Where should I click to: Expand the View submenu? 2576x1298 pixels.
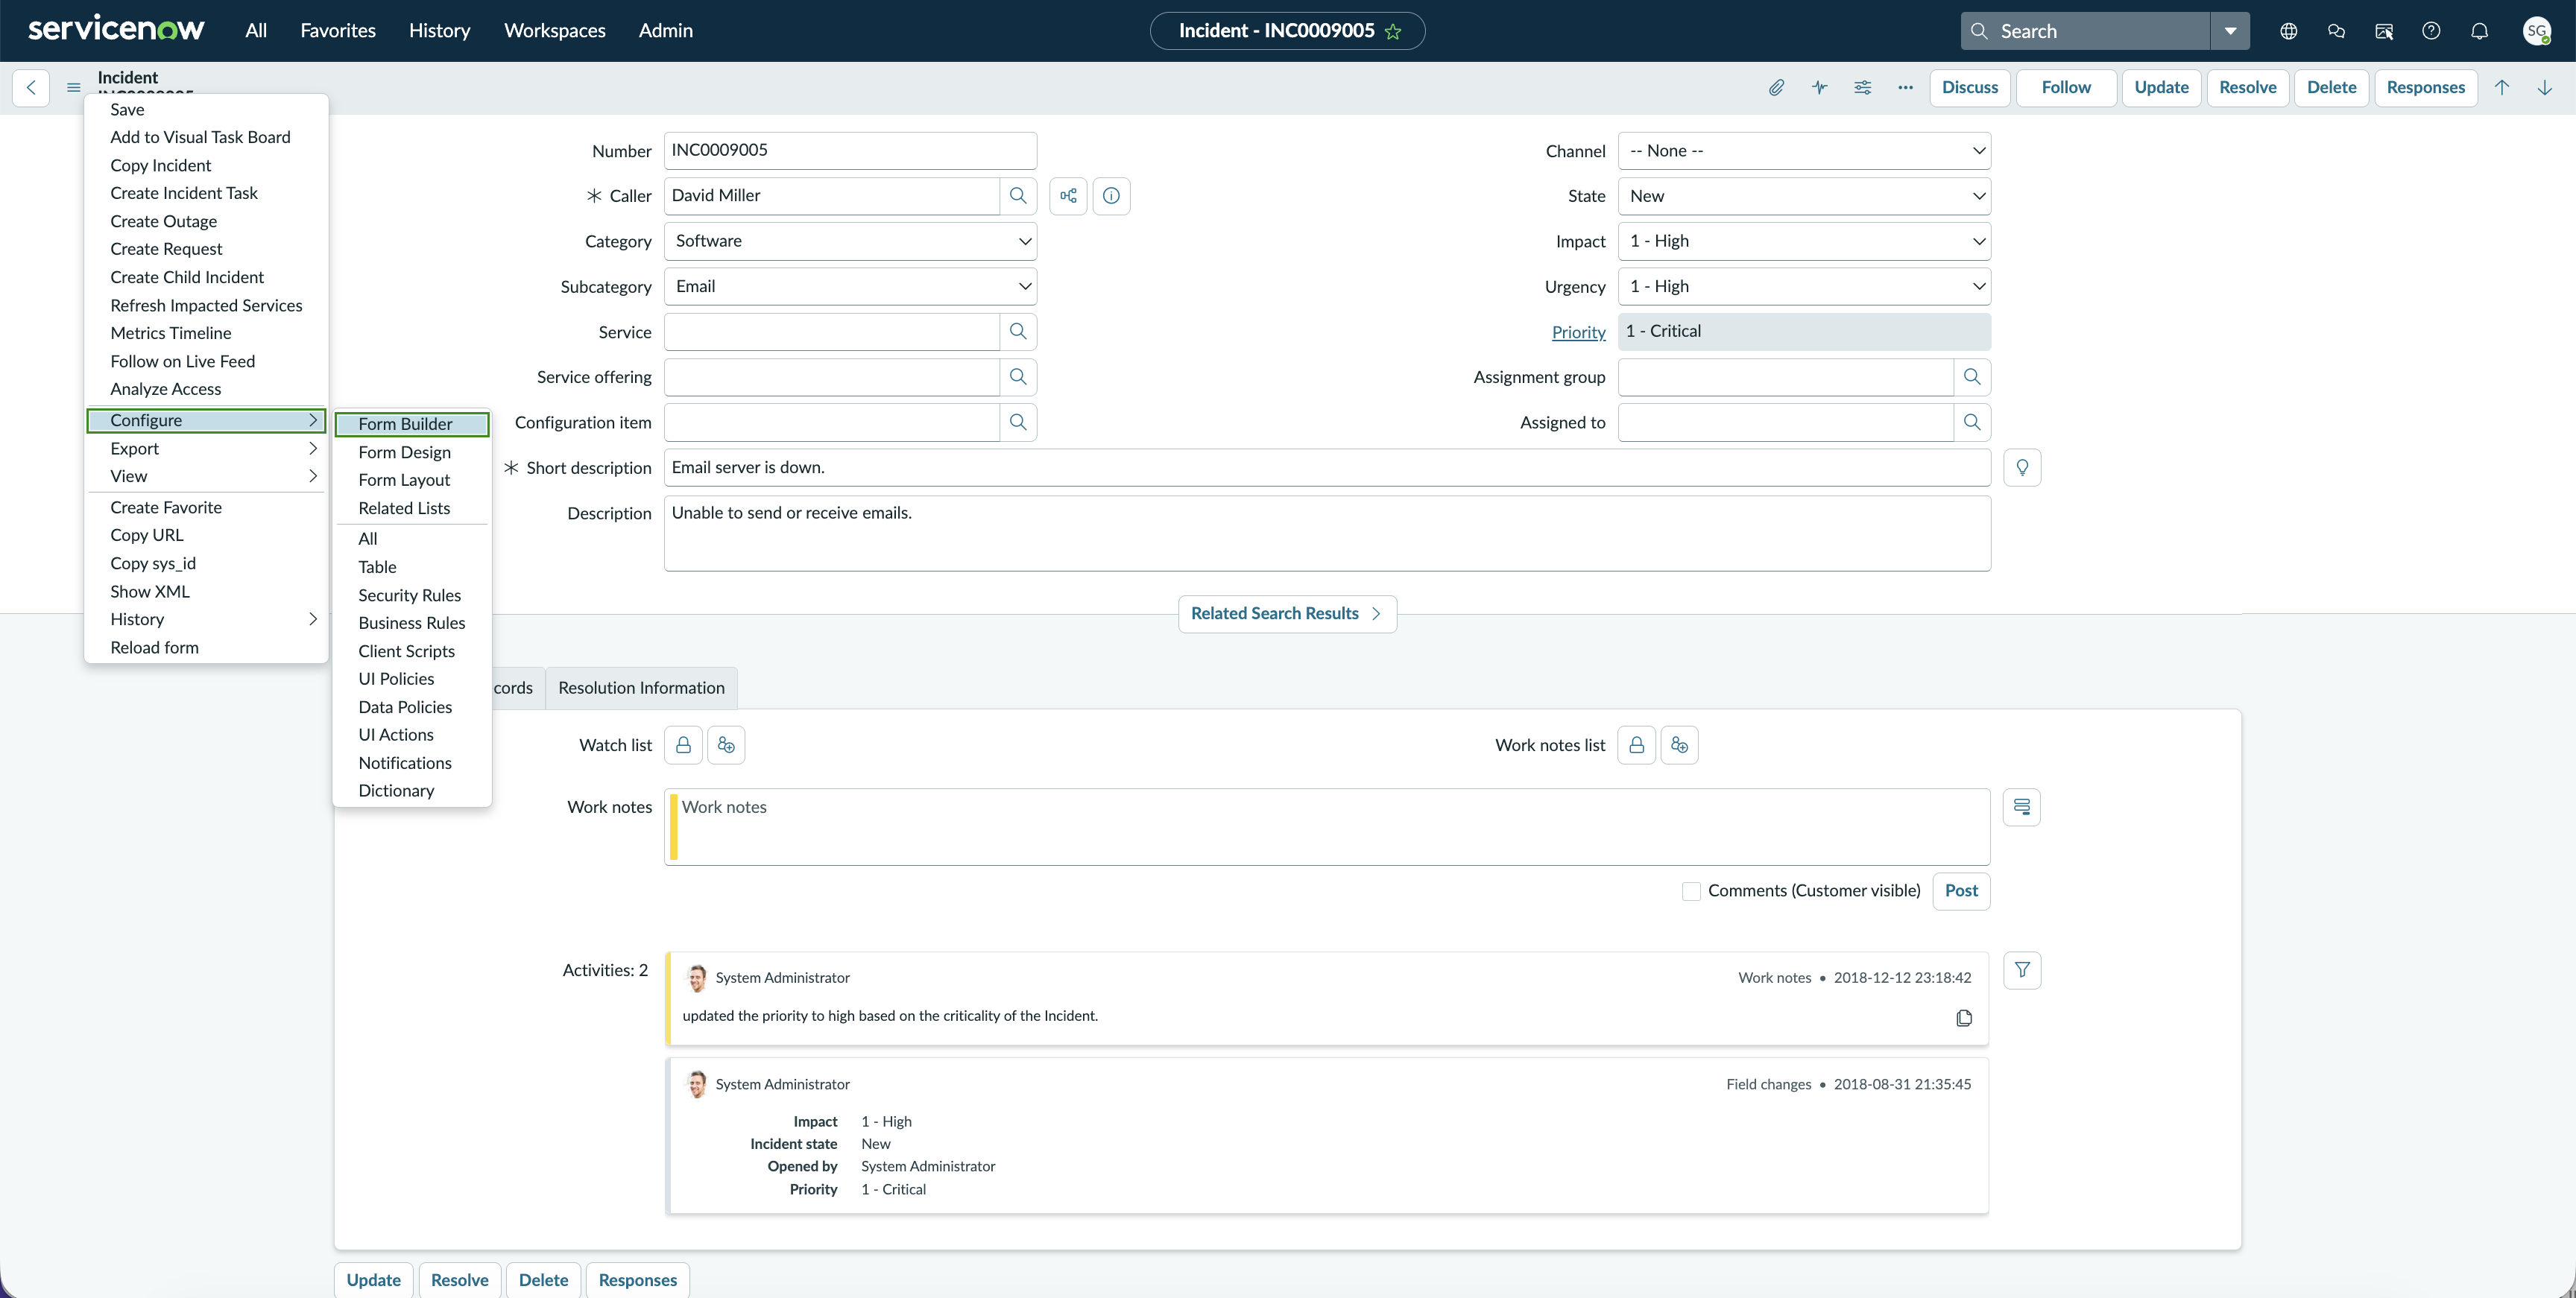point(207,477)
